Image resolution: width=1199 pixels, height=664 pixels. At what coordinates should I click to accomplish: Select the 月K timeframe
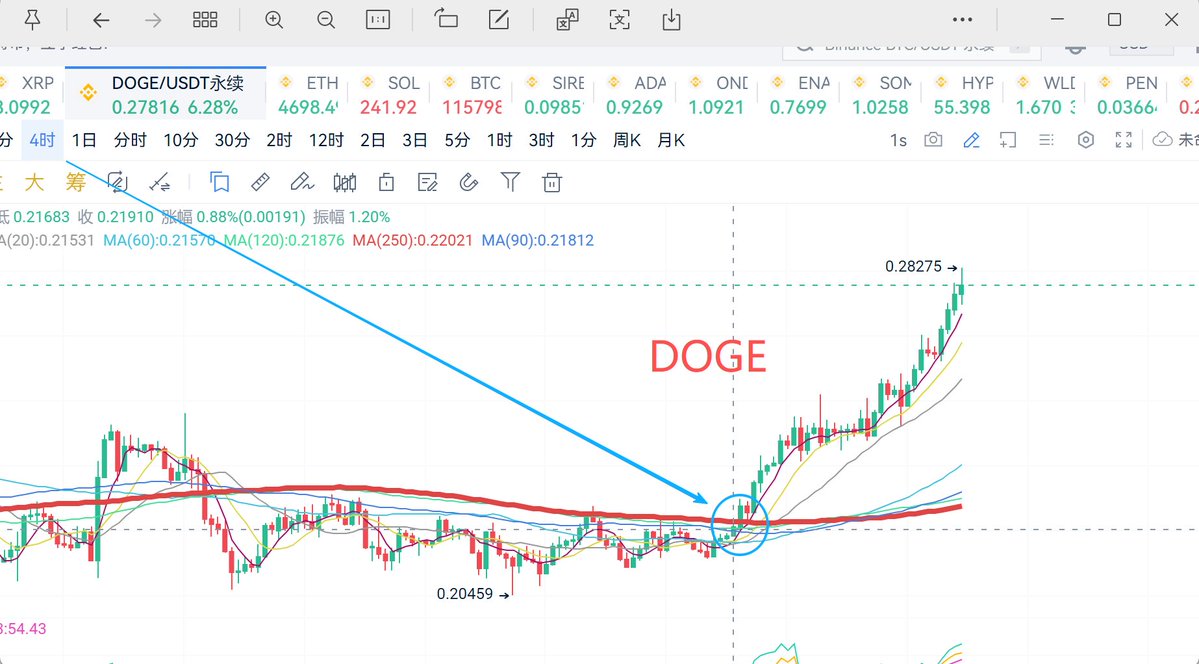tap(671, 140)
